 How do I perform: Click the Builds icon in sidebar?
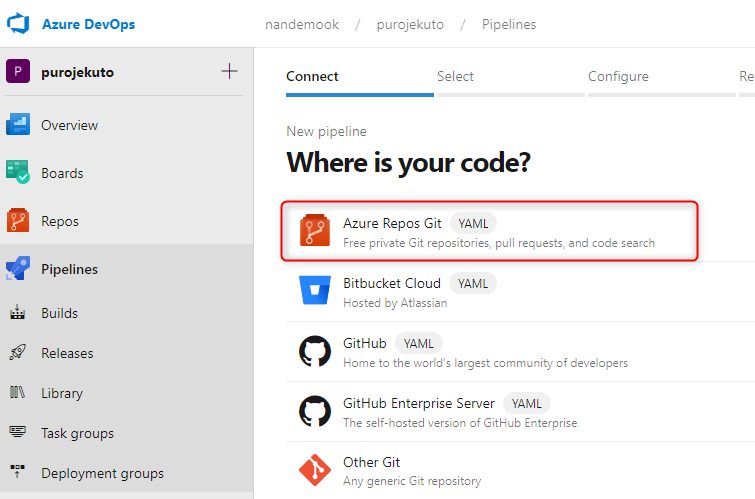(18, 313)
